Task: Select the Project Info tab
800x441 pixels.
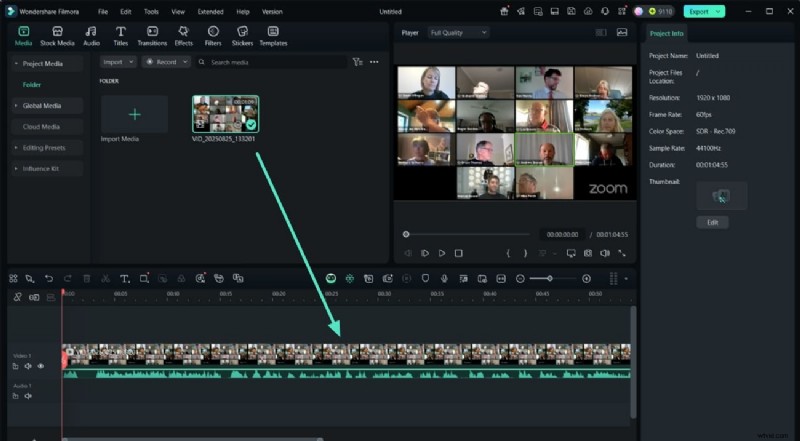Action: (x=666, y=33)
